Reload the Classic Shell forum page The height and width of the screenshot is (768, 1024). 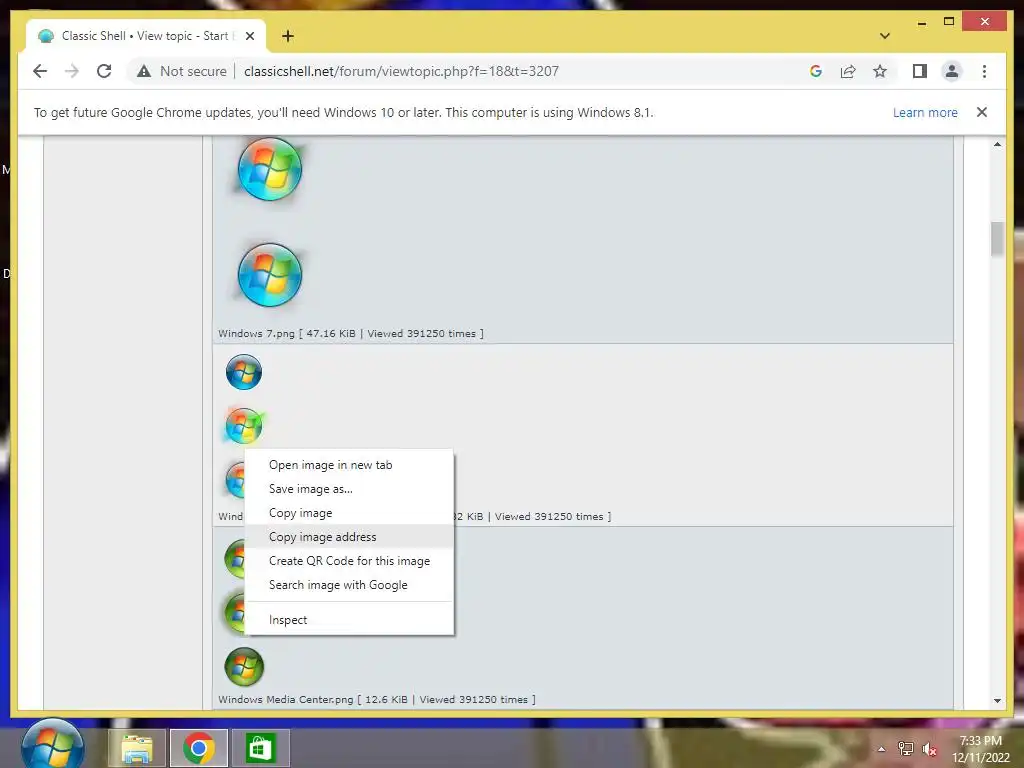[x=104, y=71]
